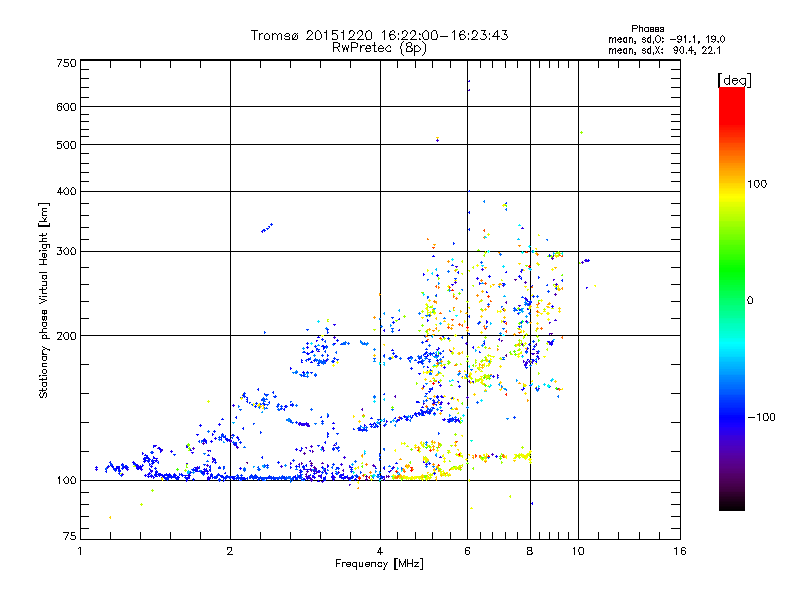The image size is (800, 600).
Task: Click the black bottom of the phase colorbar
Action: (732, 503)
